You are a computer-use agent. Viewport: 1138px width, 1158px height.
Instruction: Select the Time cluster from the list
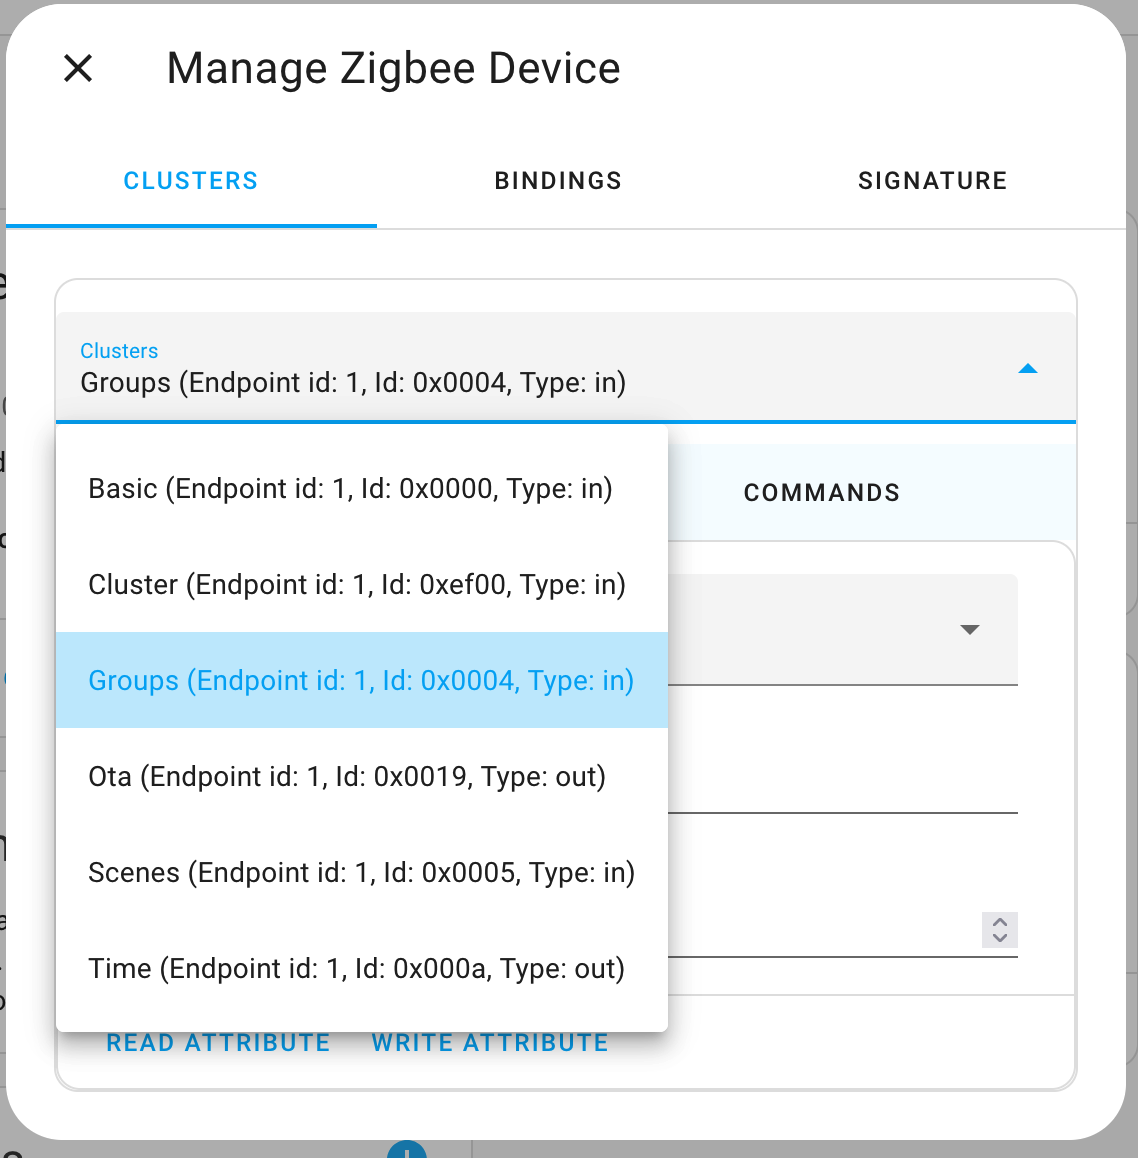pos(356,968)
